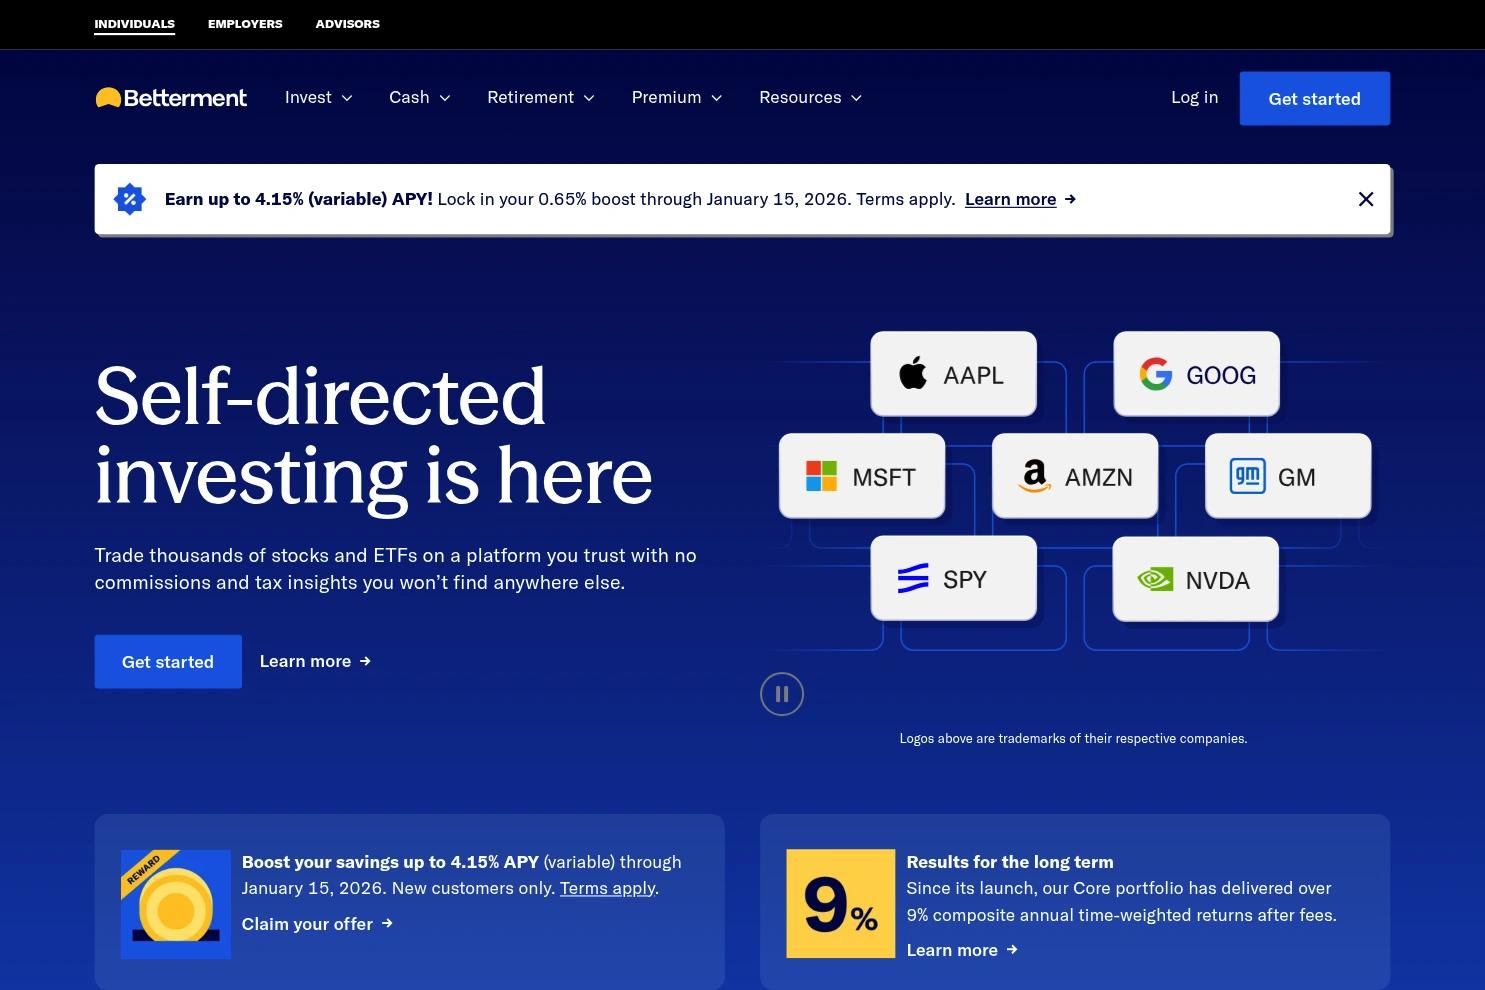The width and height of the screenshot is (1485, 990).
Task: Open the Terms apply link
Action: pos(607,888)
